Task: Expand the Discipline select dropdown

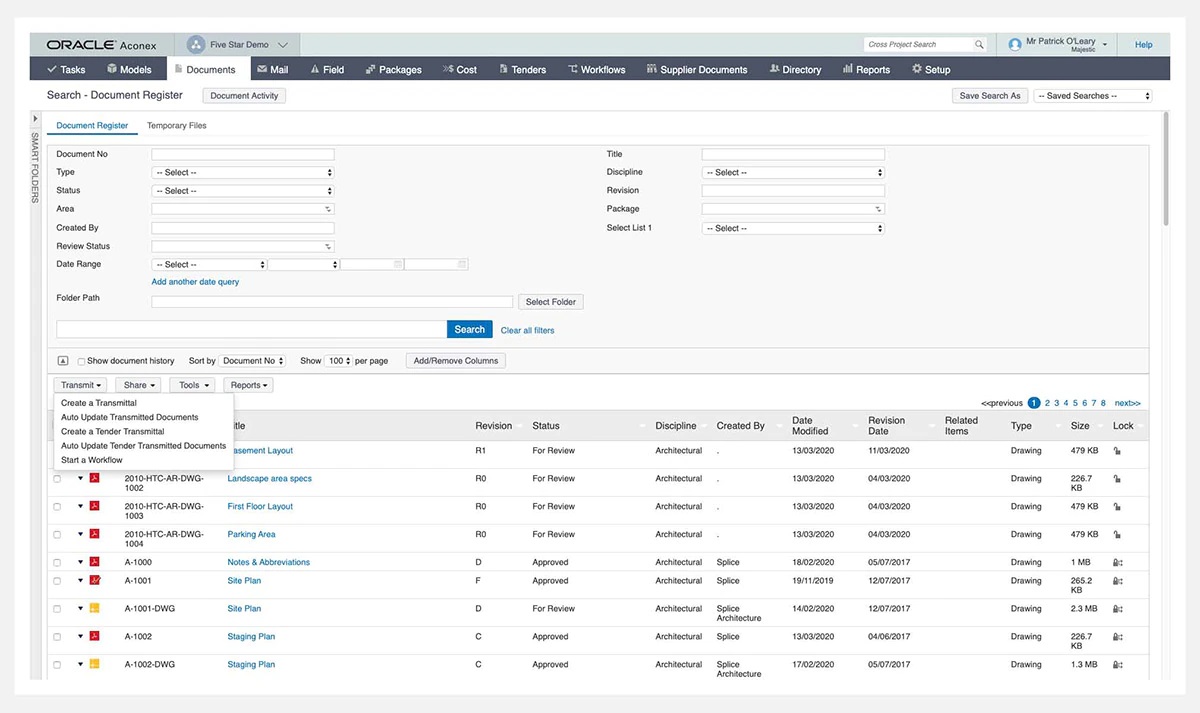Action: pyautogui.click(x=793, y=173)
